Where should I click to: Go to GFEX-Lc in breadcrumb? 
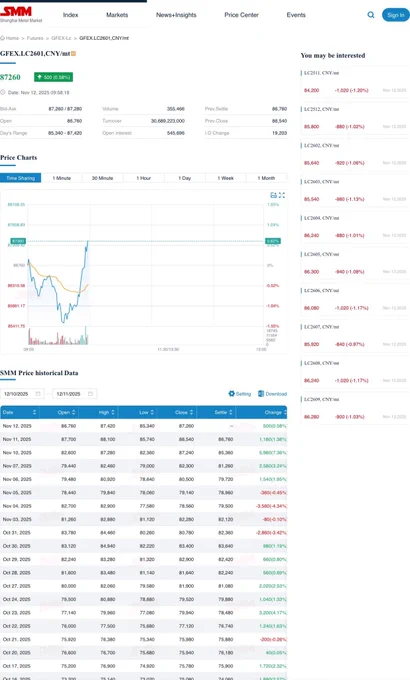61,38
